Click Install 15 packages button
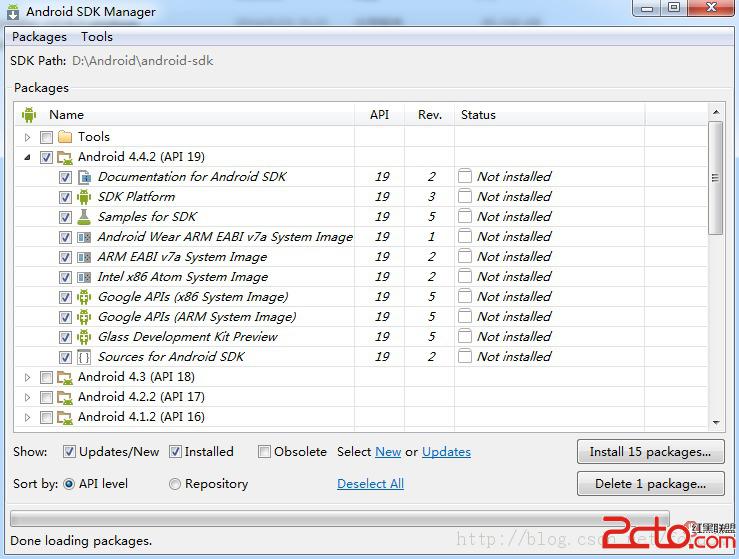739x559 pixels. (650, 452)
